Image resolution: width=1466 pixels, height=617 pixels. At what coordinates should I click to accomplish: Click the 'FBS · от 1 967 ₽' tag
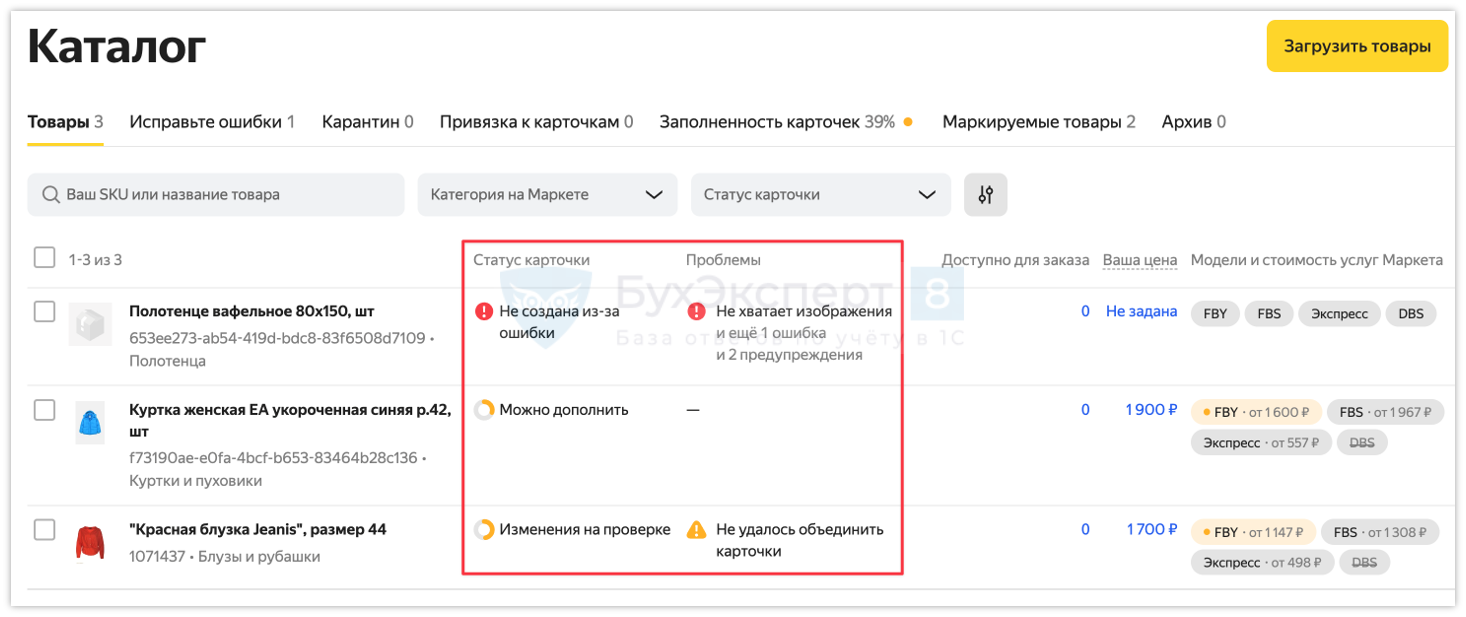pyautogui.click(x=1385, y=412)
